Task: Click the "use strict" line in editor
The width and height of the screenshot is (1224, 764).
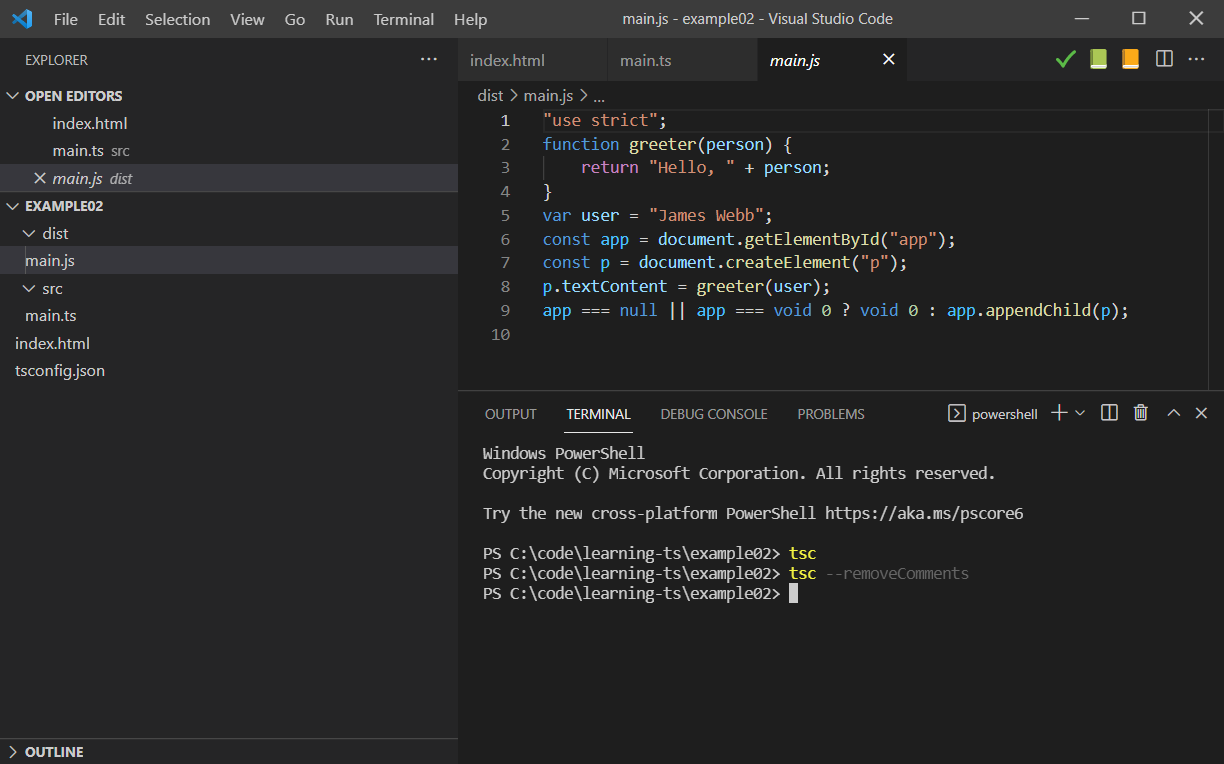Action: tap(604, 120)
